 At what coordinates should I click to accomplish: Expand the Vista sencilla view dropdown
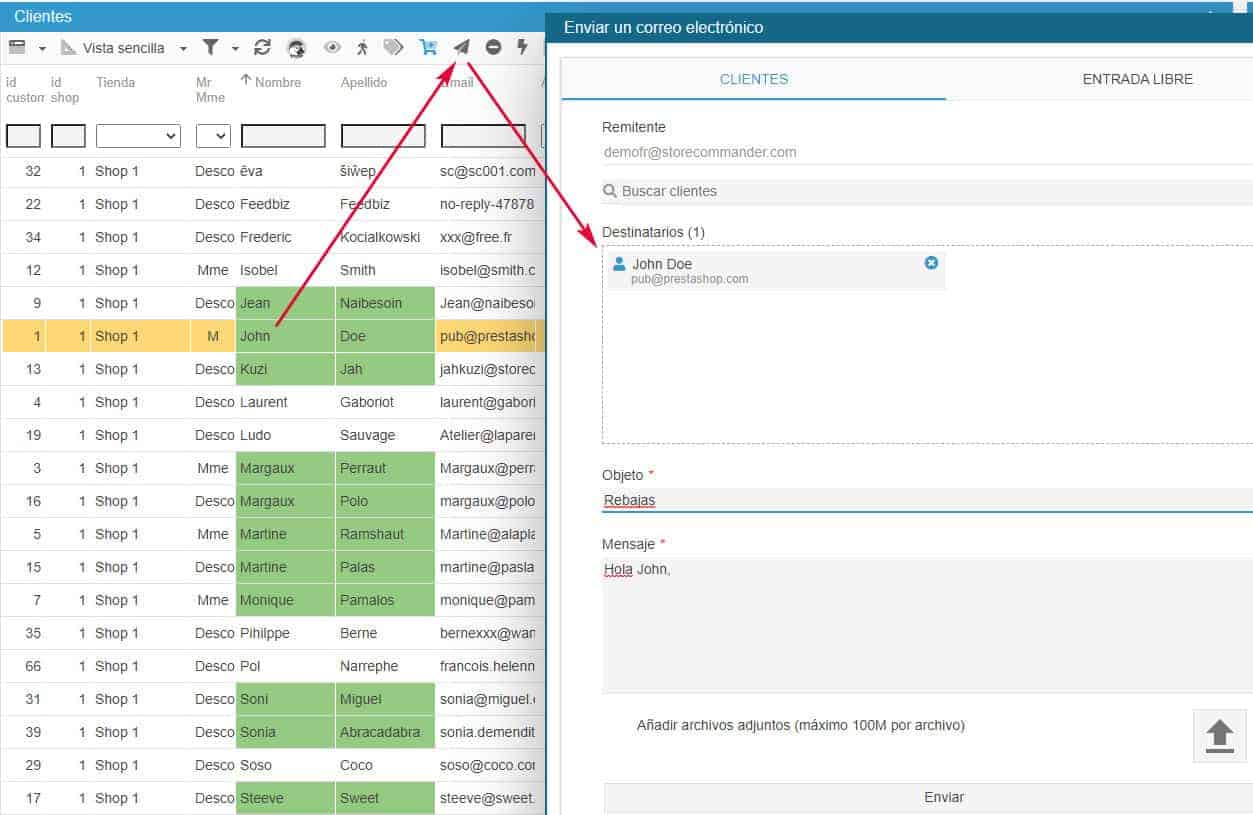click(183, 48)
